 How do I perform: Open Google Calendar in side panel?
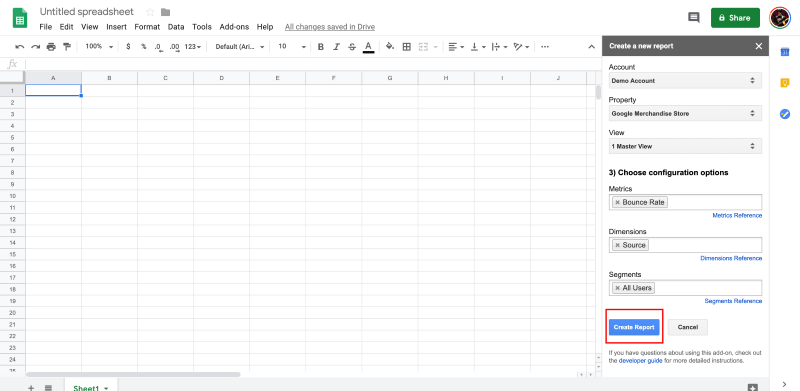click(785, 52)
